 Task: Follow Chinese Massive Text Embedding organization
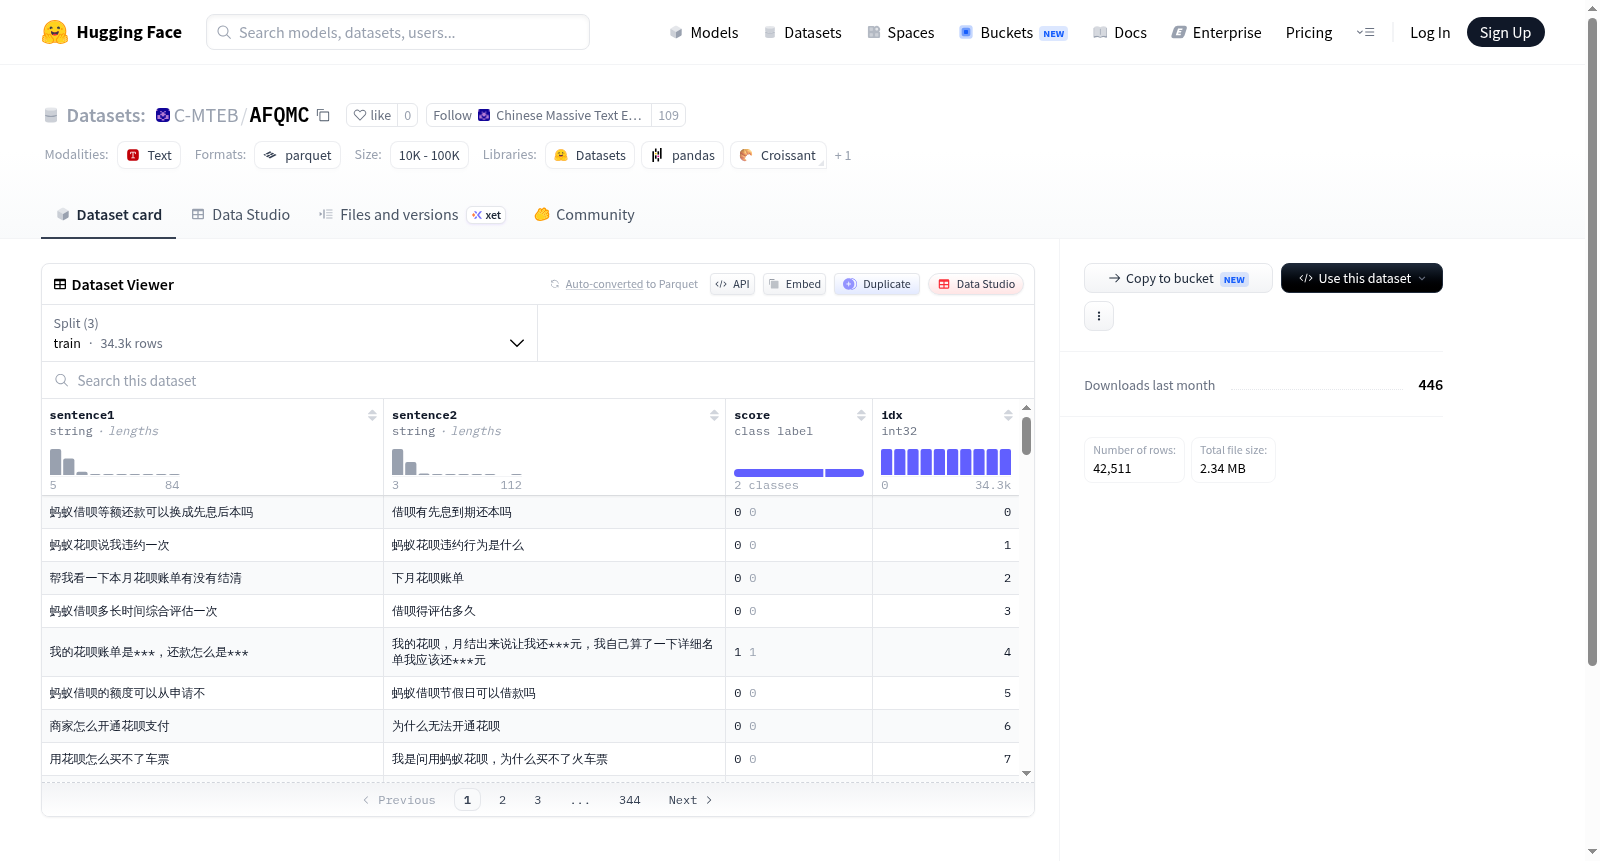[539, 115]
